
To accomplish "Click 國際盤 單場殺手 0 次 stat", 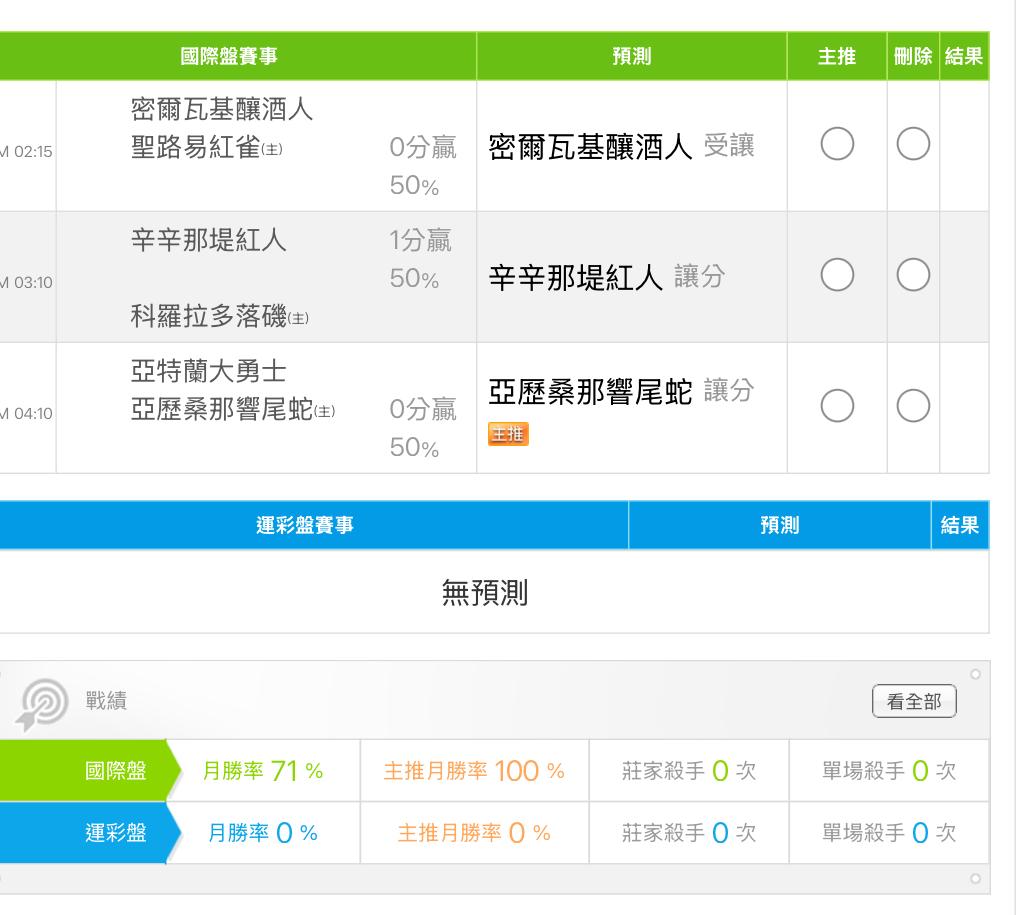I will click(889, 771).
